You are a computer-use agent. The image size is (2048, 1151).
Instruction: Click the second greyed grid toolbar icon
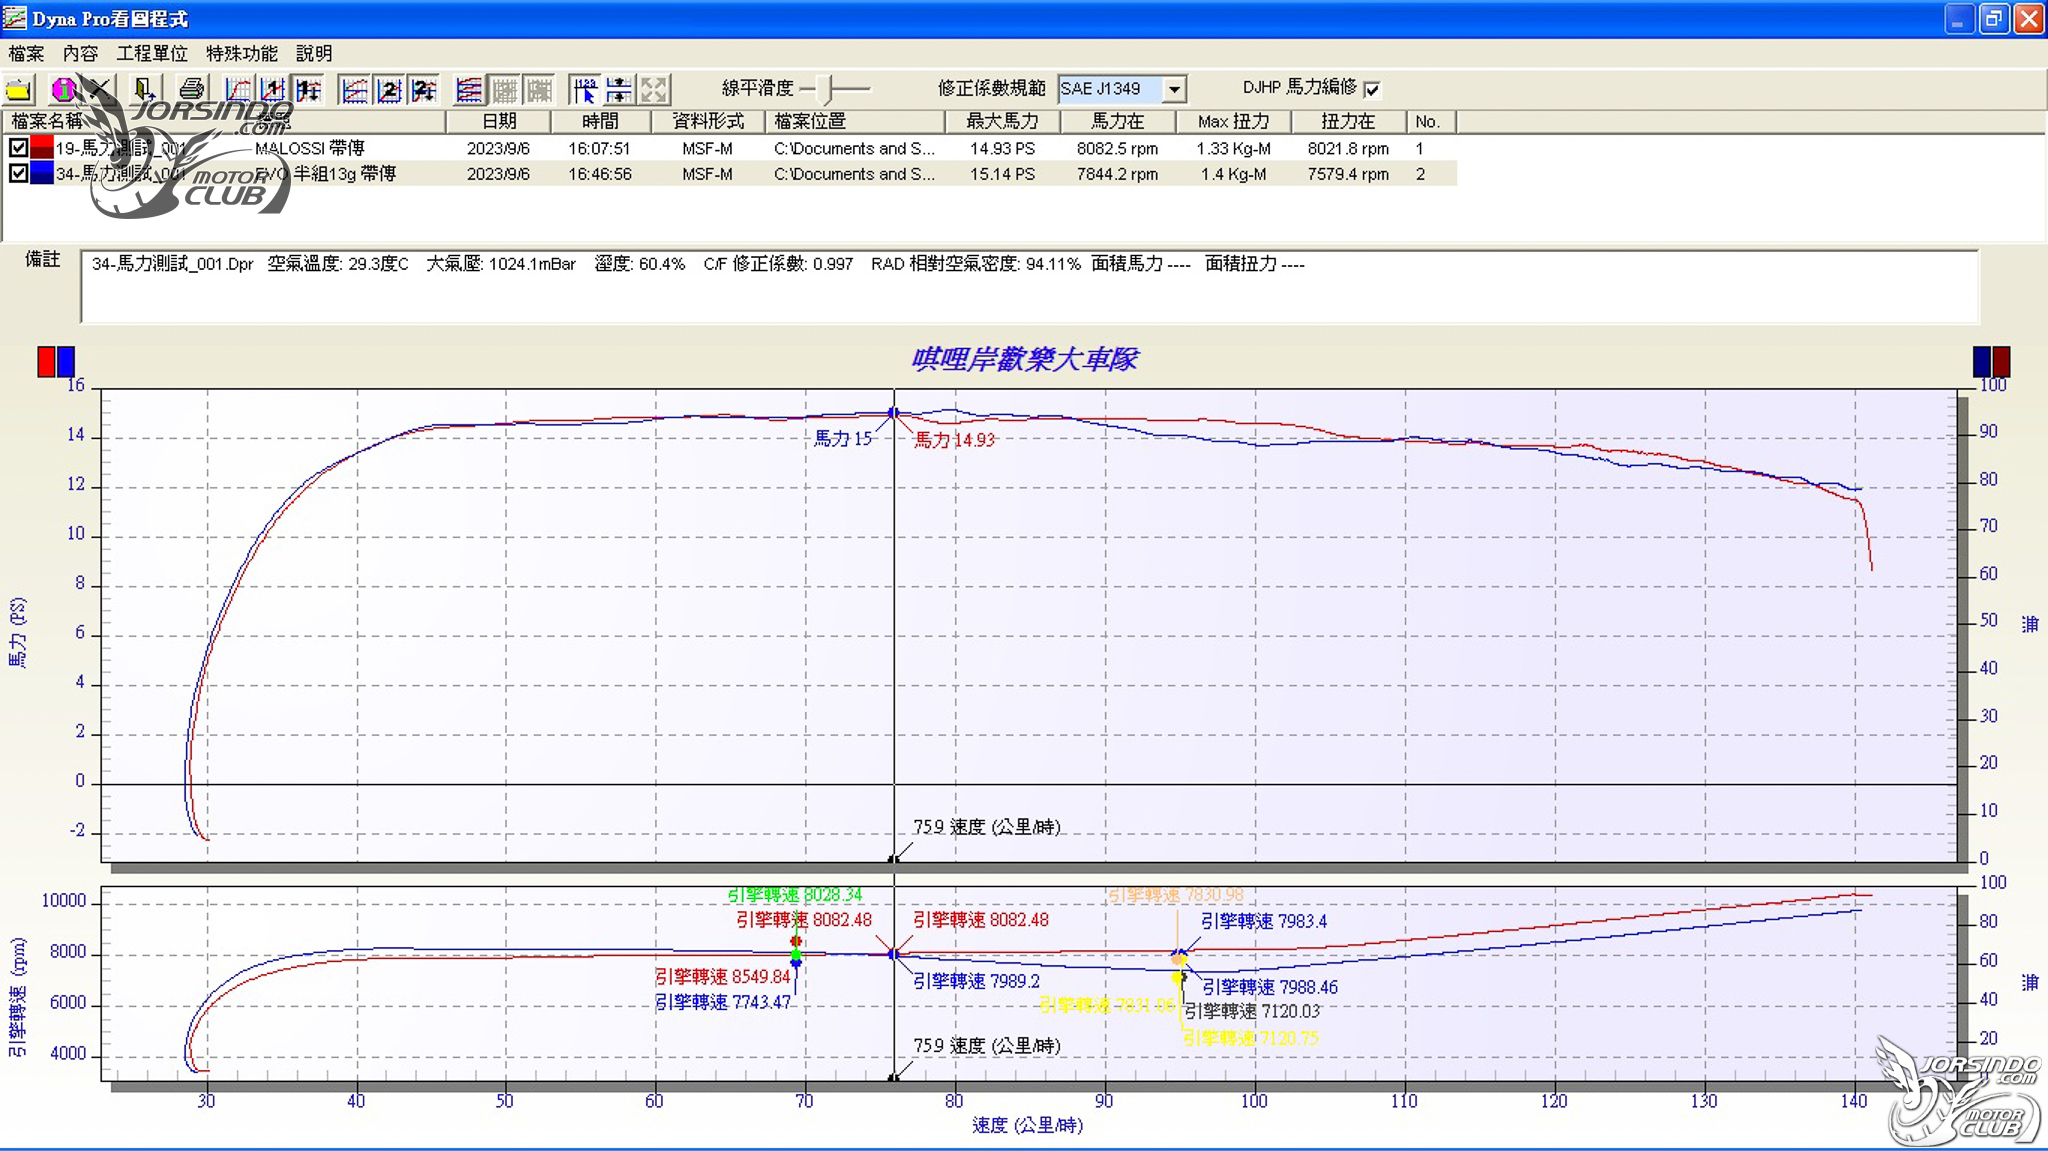click(x=540, y=90)
